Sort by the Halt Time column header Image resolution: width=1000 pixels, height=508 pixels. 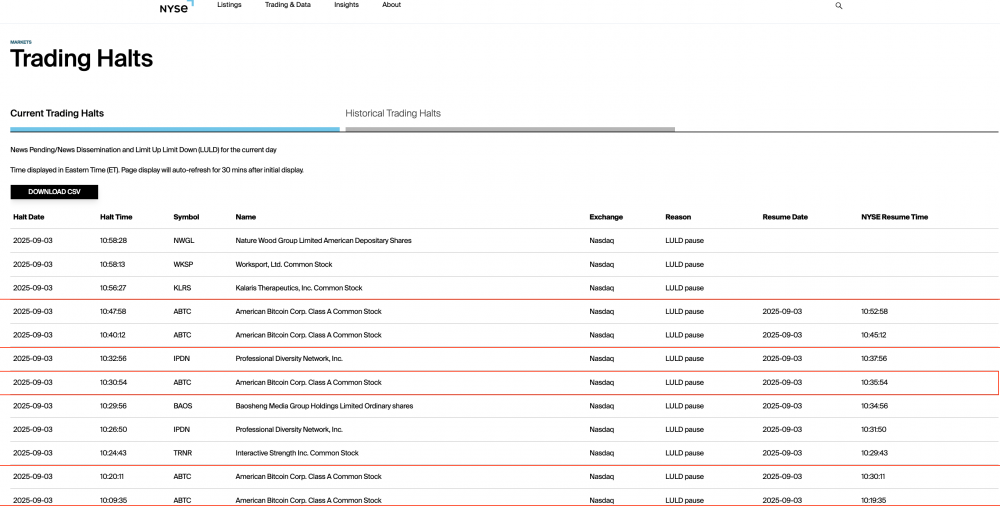coord(116,217)
